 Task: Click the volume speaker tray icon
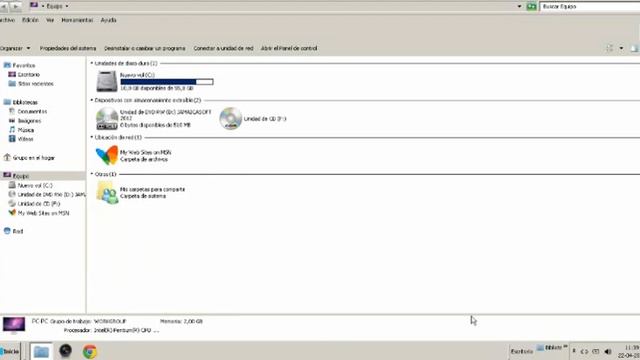608,351
